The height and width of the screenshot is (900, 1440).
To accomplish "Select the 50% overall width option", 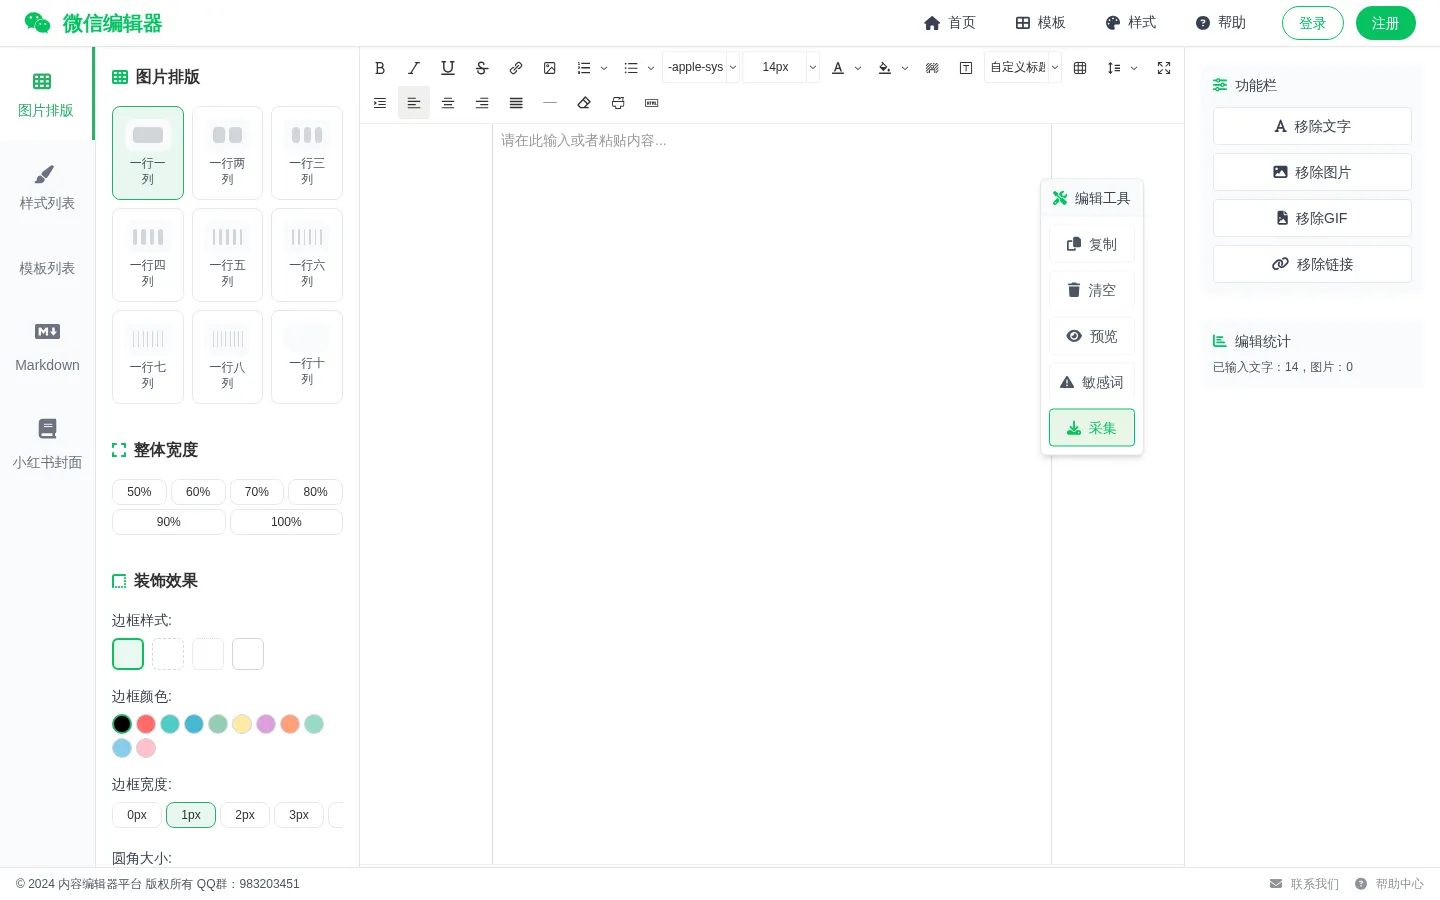I will tap(139, 492).
